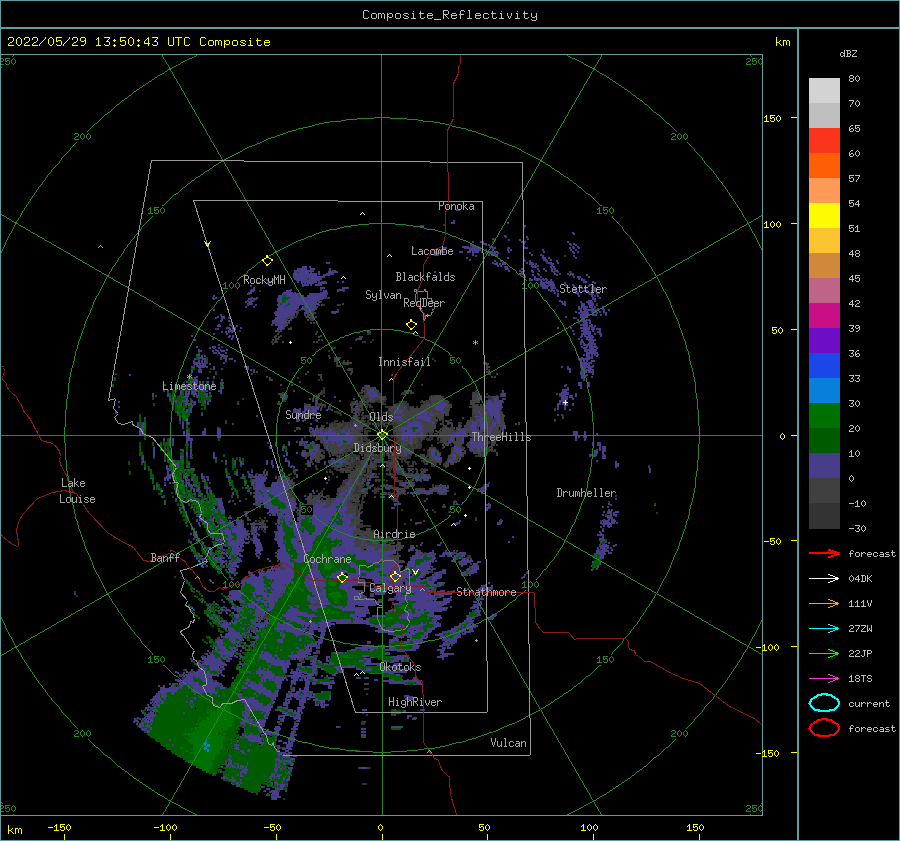Pick the red 60-65 dBZ color swatch
Screen dimensions: 900x841
824,141
